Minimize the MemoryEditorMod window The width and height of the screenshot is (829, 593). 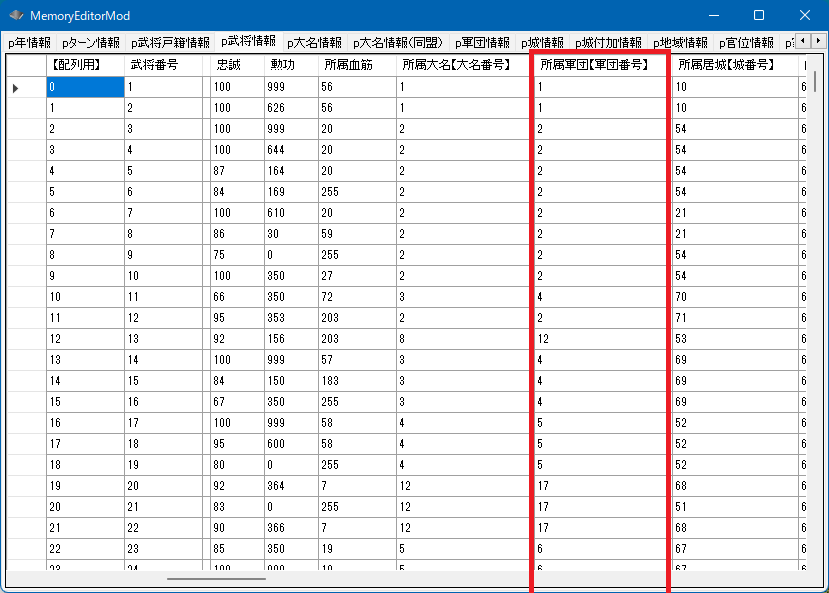(712, 16)
